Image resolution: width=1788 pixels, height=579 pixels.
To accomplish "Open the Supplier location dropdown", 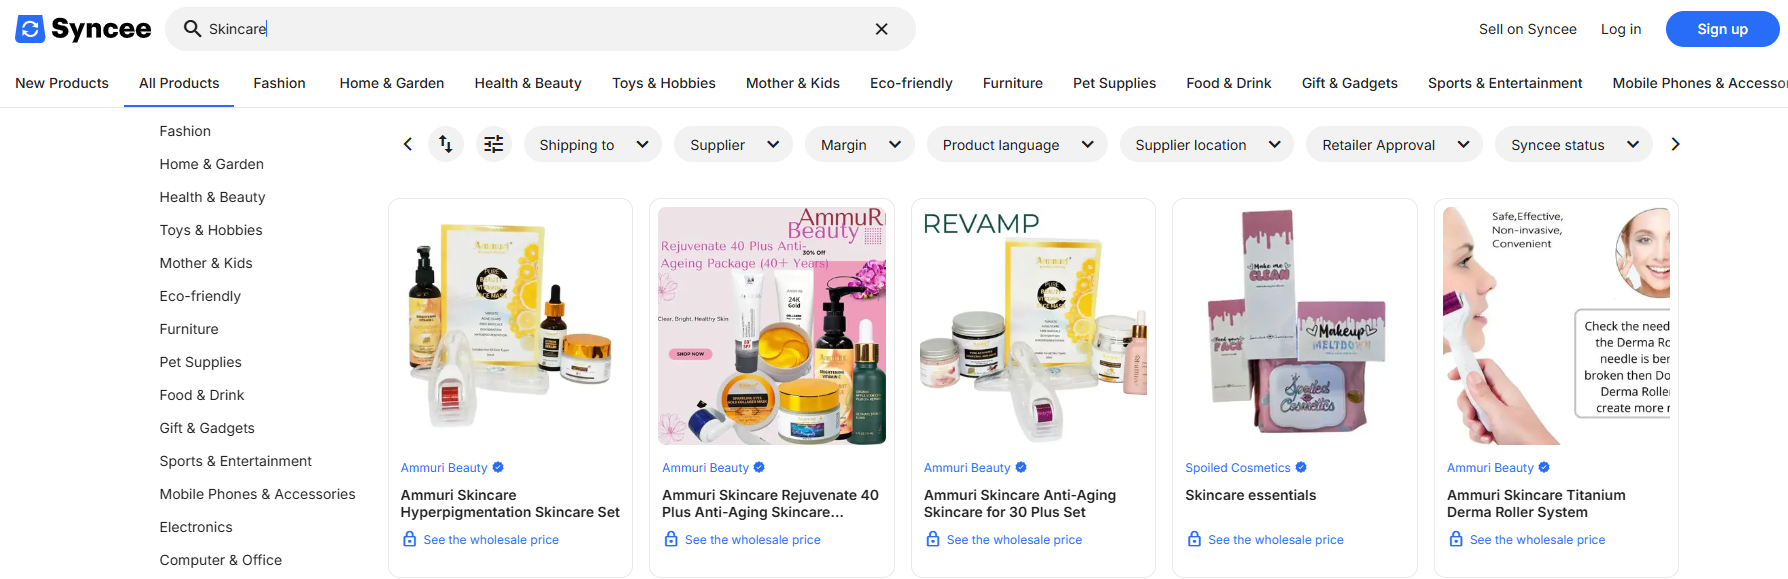I will (x=1206, y=145).
